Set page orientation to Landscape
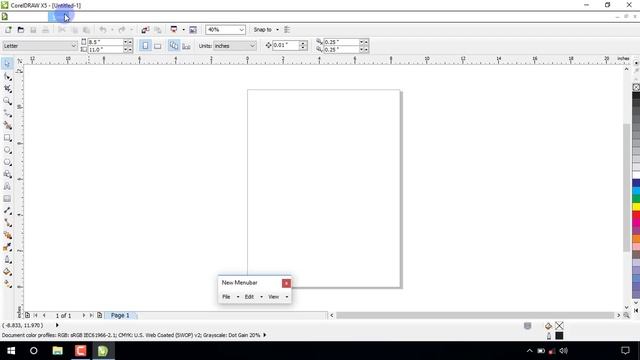This screenshot has height=360, width=640. (x=158, y=46)
